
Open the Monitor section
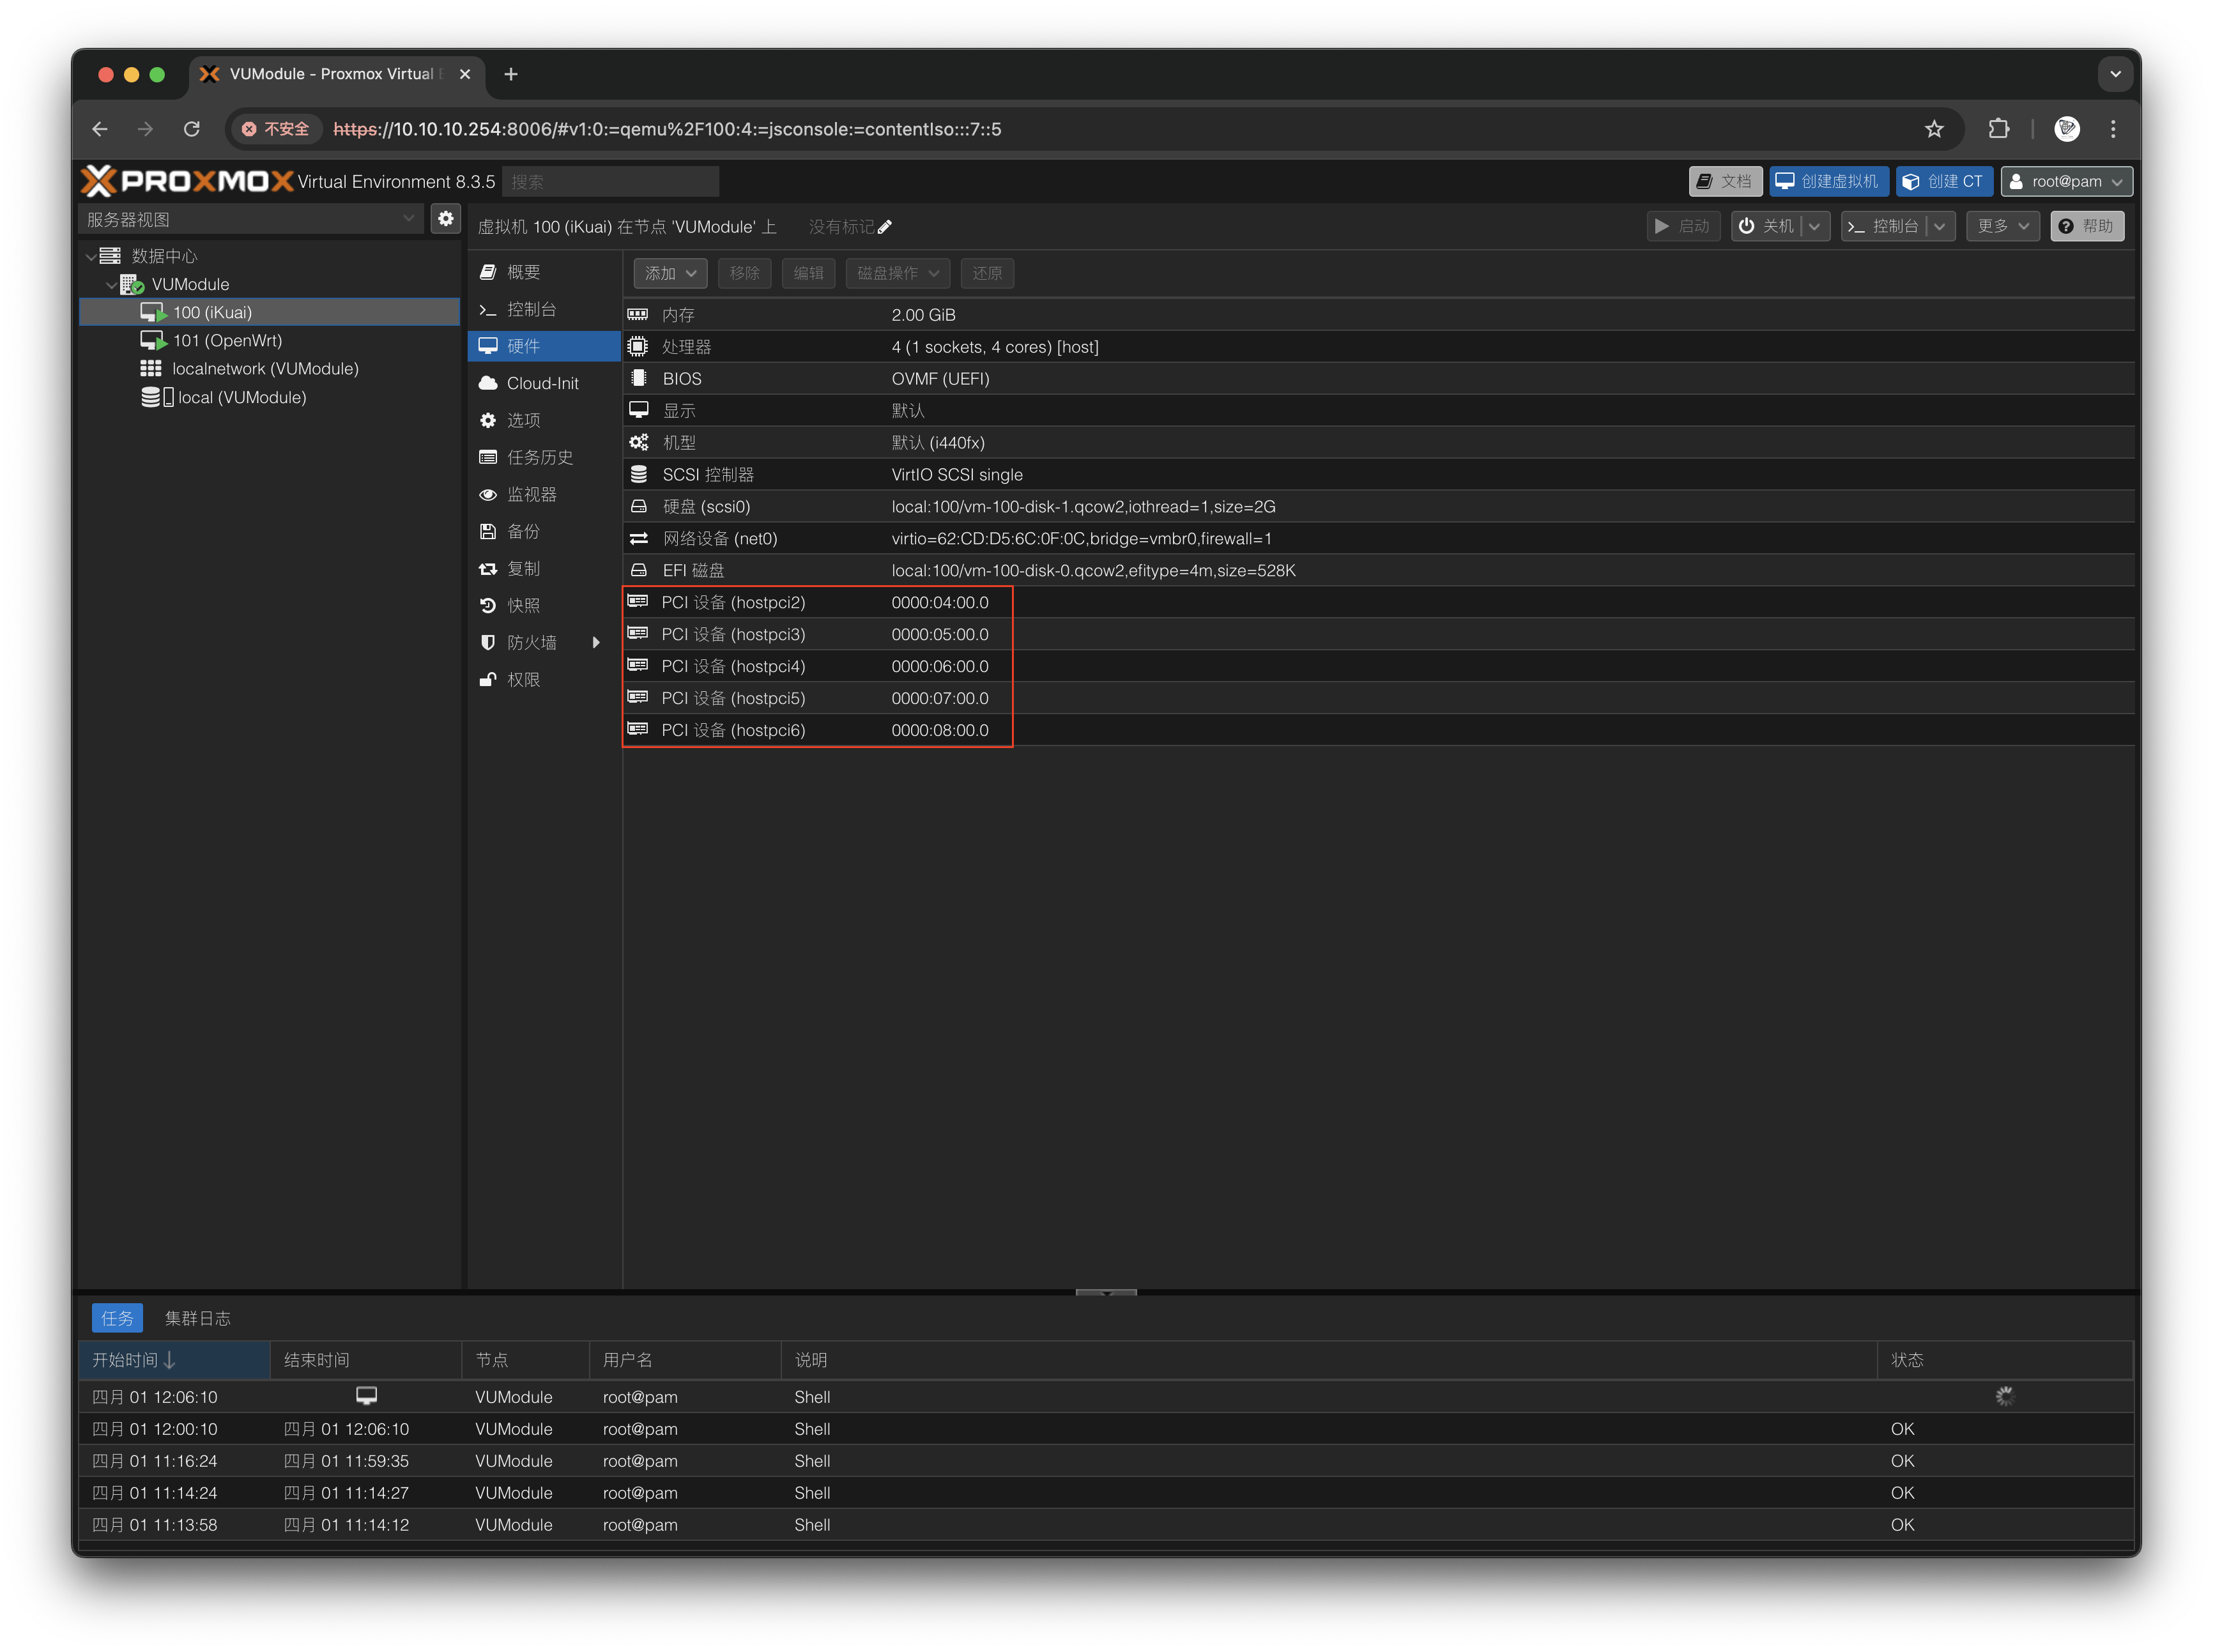click(x=531, y=495)
